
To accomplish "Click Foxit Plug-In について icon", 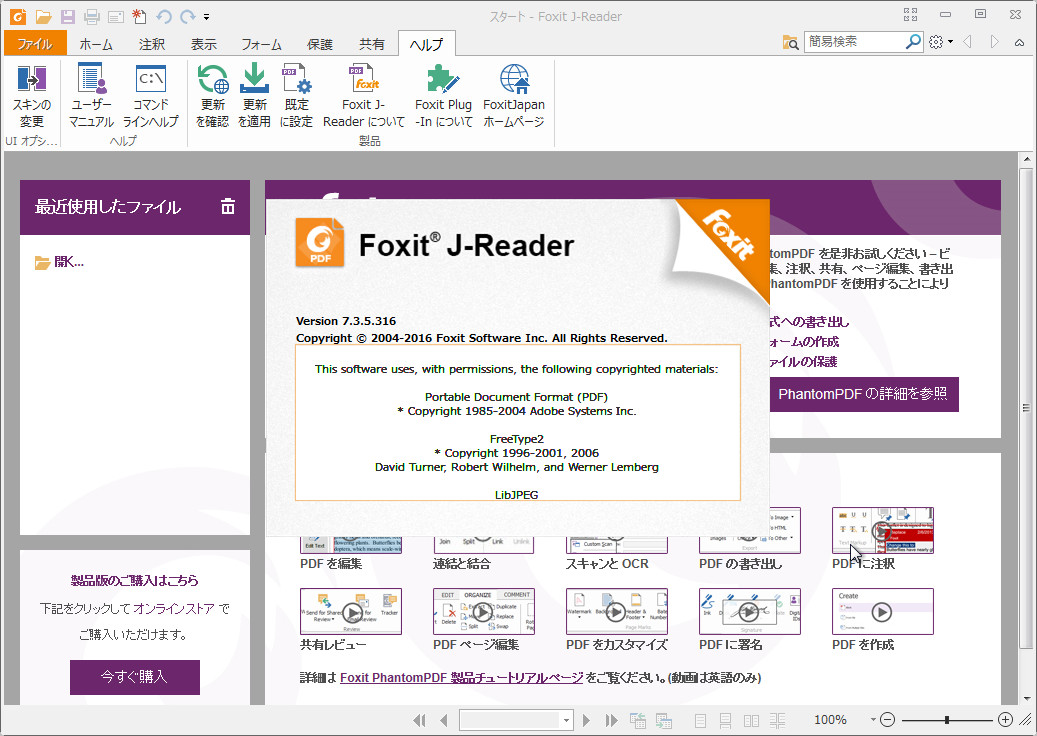I will pyautogui.click(x=443, y=96).
